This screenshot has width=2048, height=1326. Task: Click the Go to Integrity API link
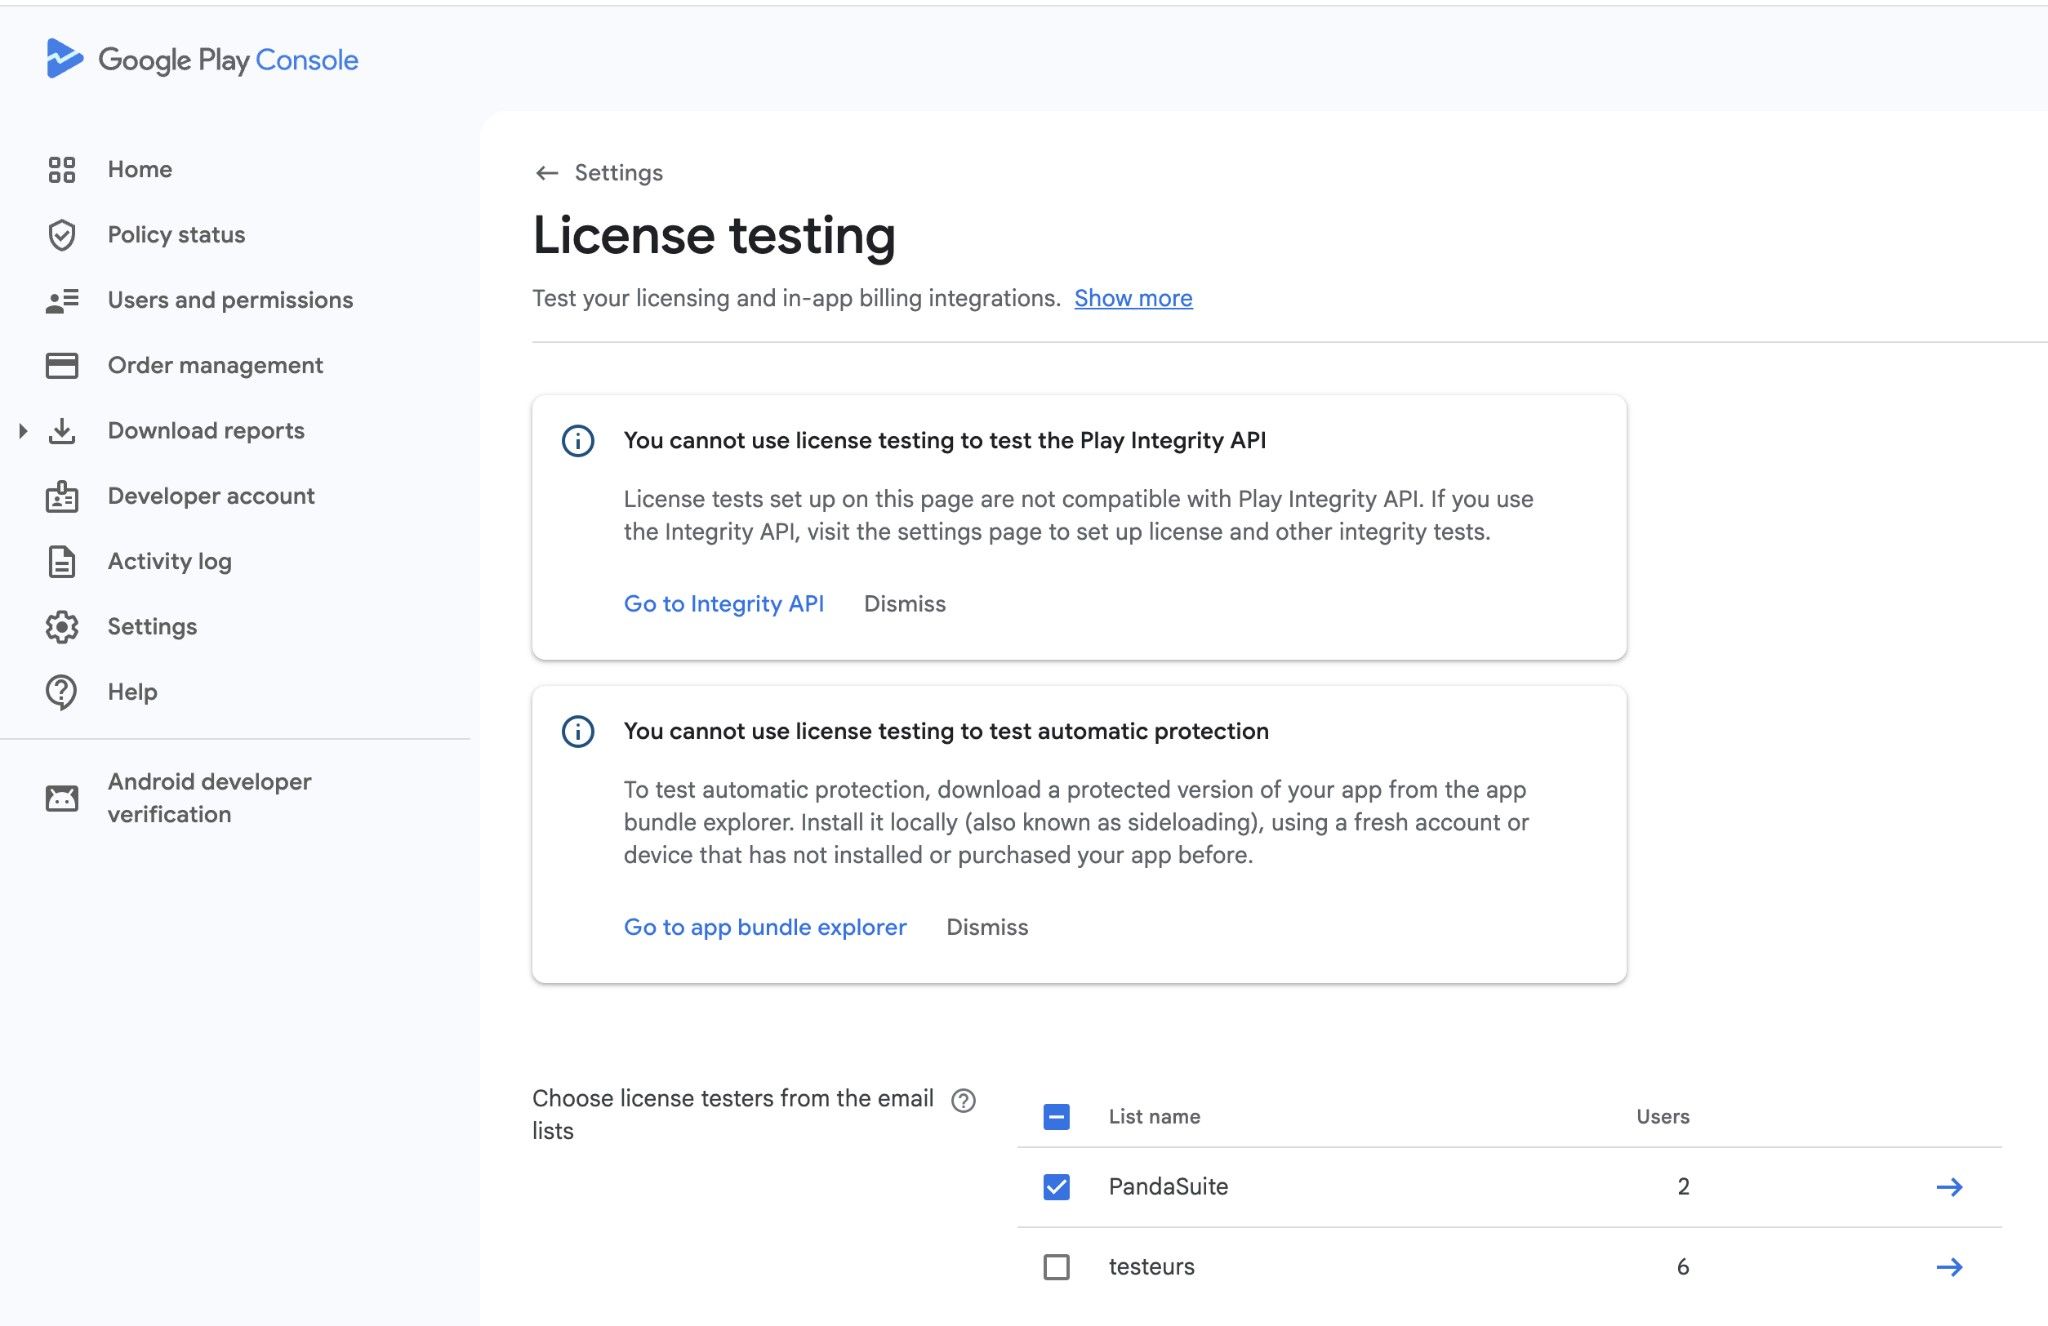pos(723,603)
